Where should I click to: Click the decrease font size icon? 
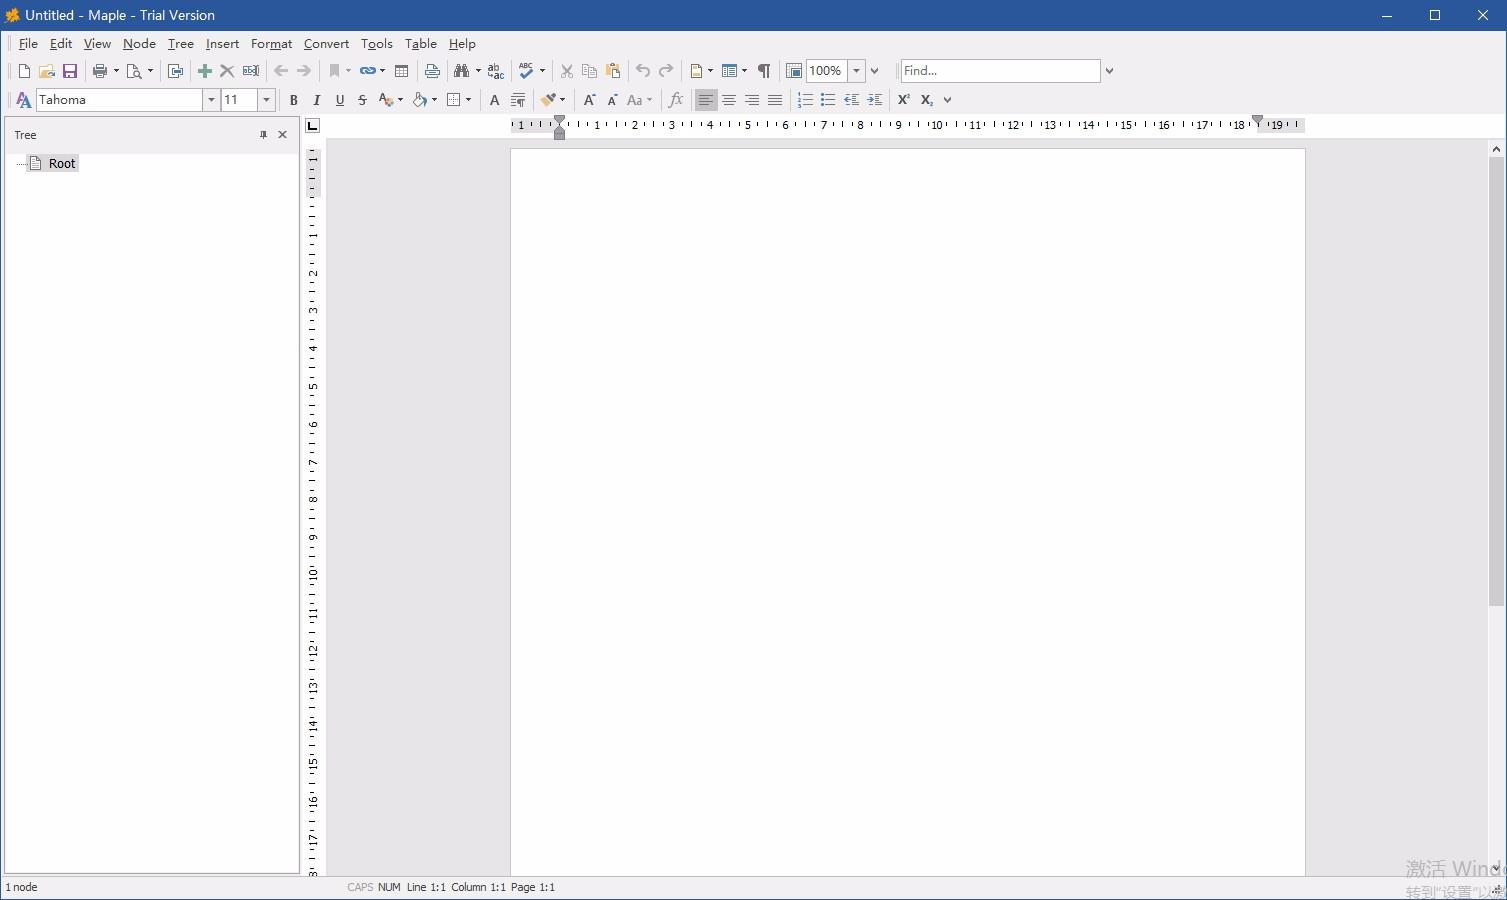pos(612,100)
